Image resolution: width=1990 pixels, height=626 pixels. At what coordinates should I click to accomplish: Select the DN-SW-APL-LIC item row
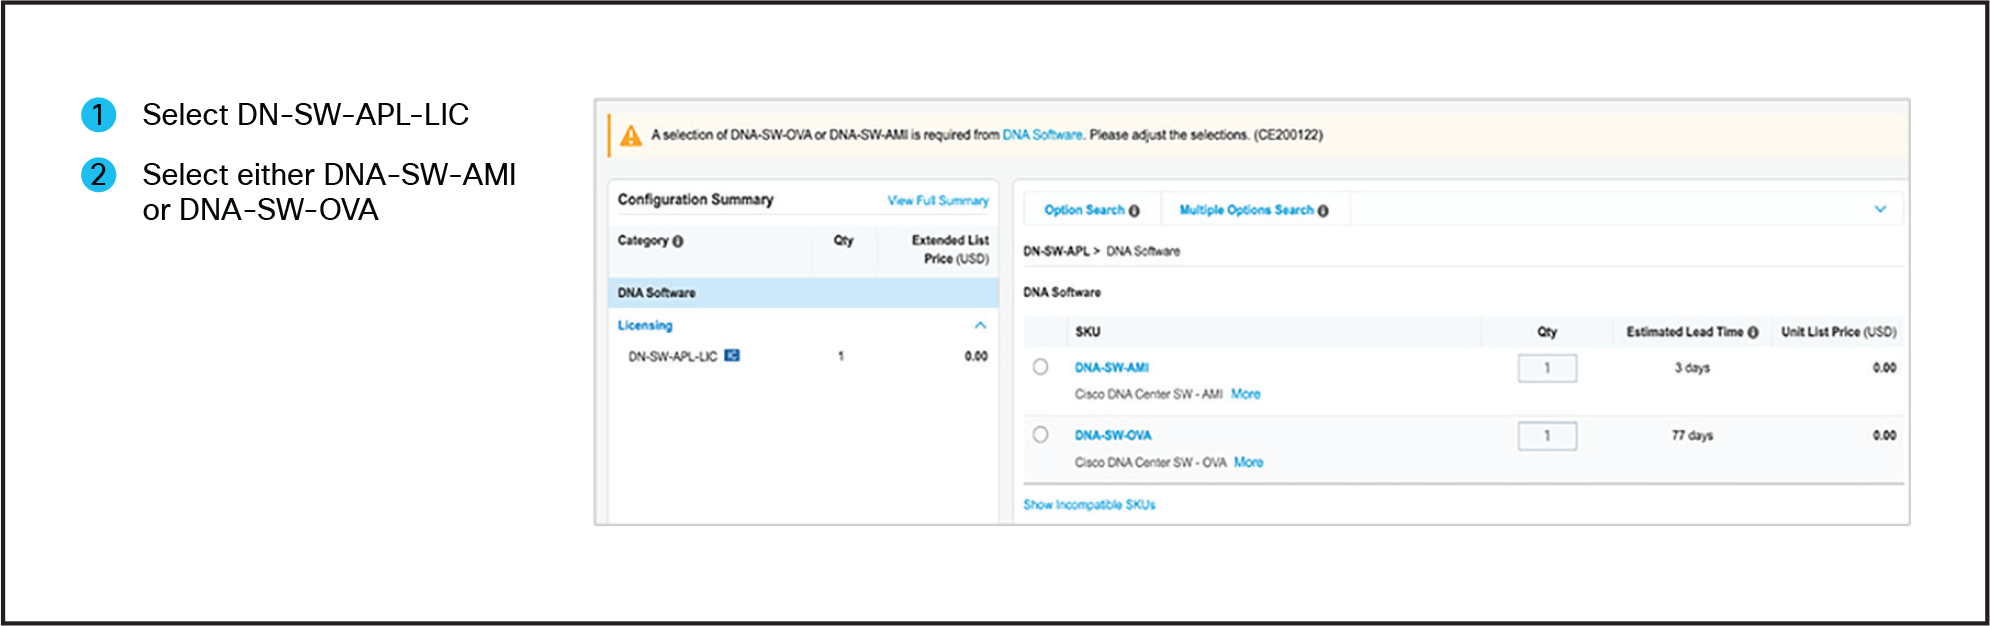coord(803,356)
